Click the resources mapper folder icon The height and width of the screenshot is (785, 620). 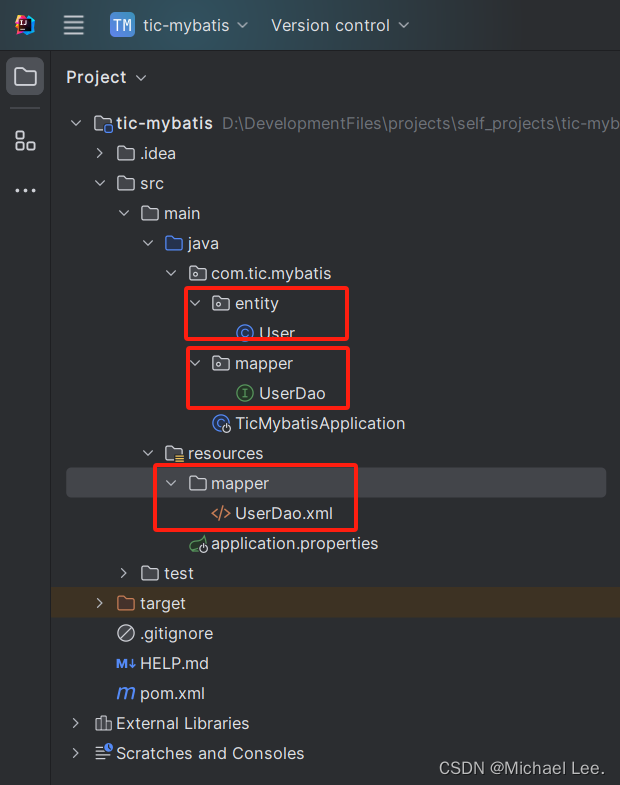click(x=197, y=484)
